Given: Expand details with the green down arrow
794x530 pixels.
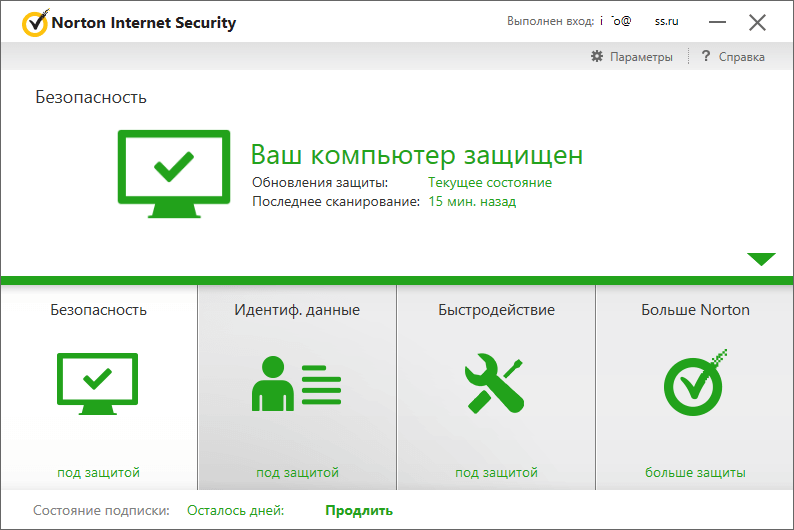Looking at the screenshot, I should click(x=761, y=259).
